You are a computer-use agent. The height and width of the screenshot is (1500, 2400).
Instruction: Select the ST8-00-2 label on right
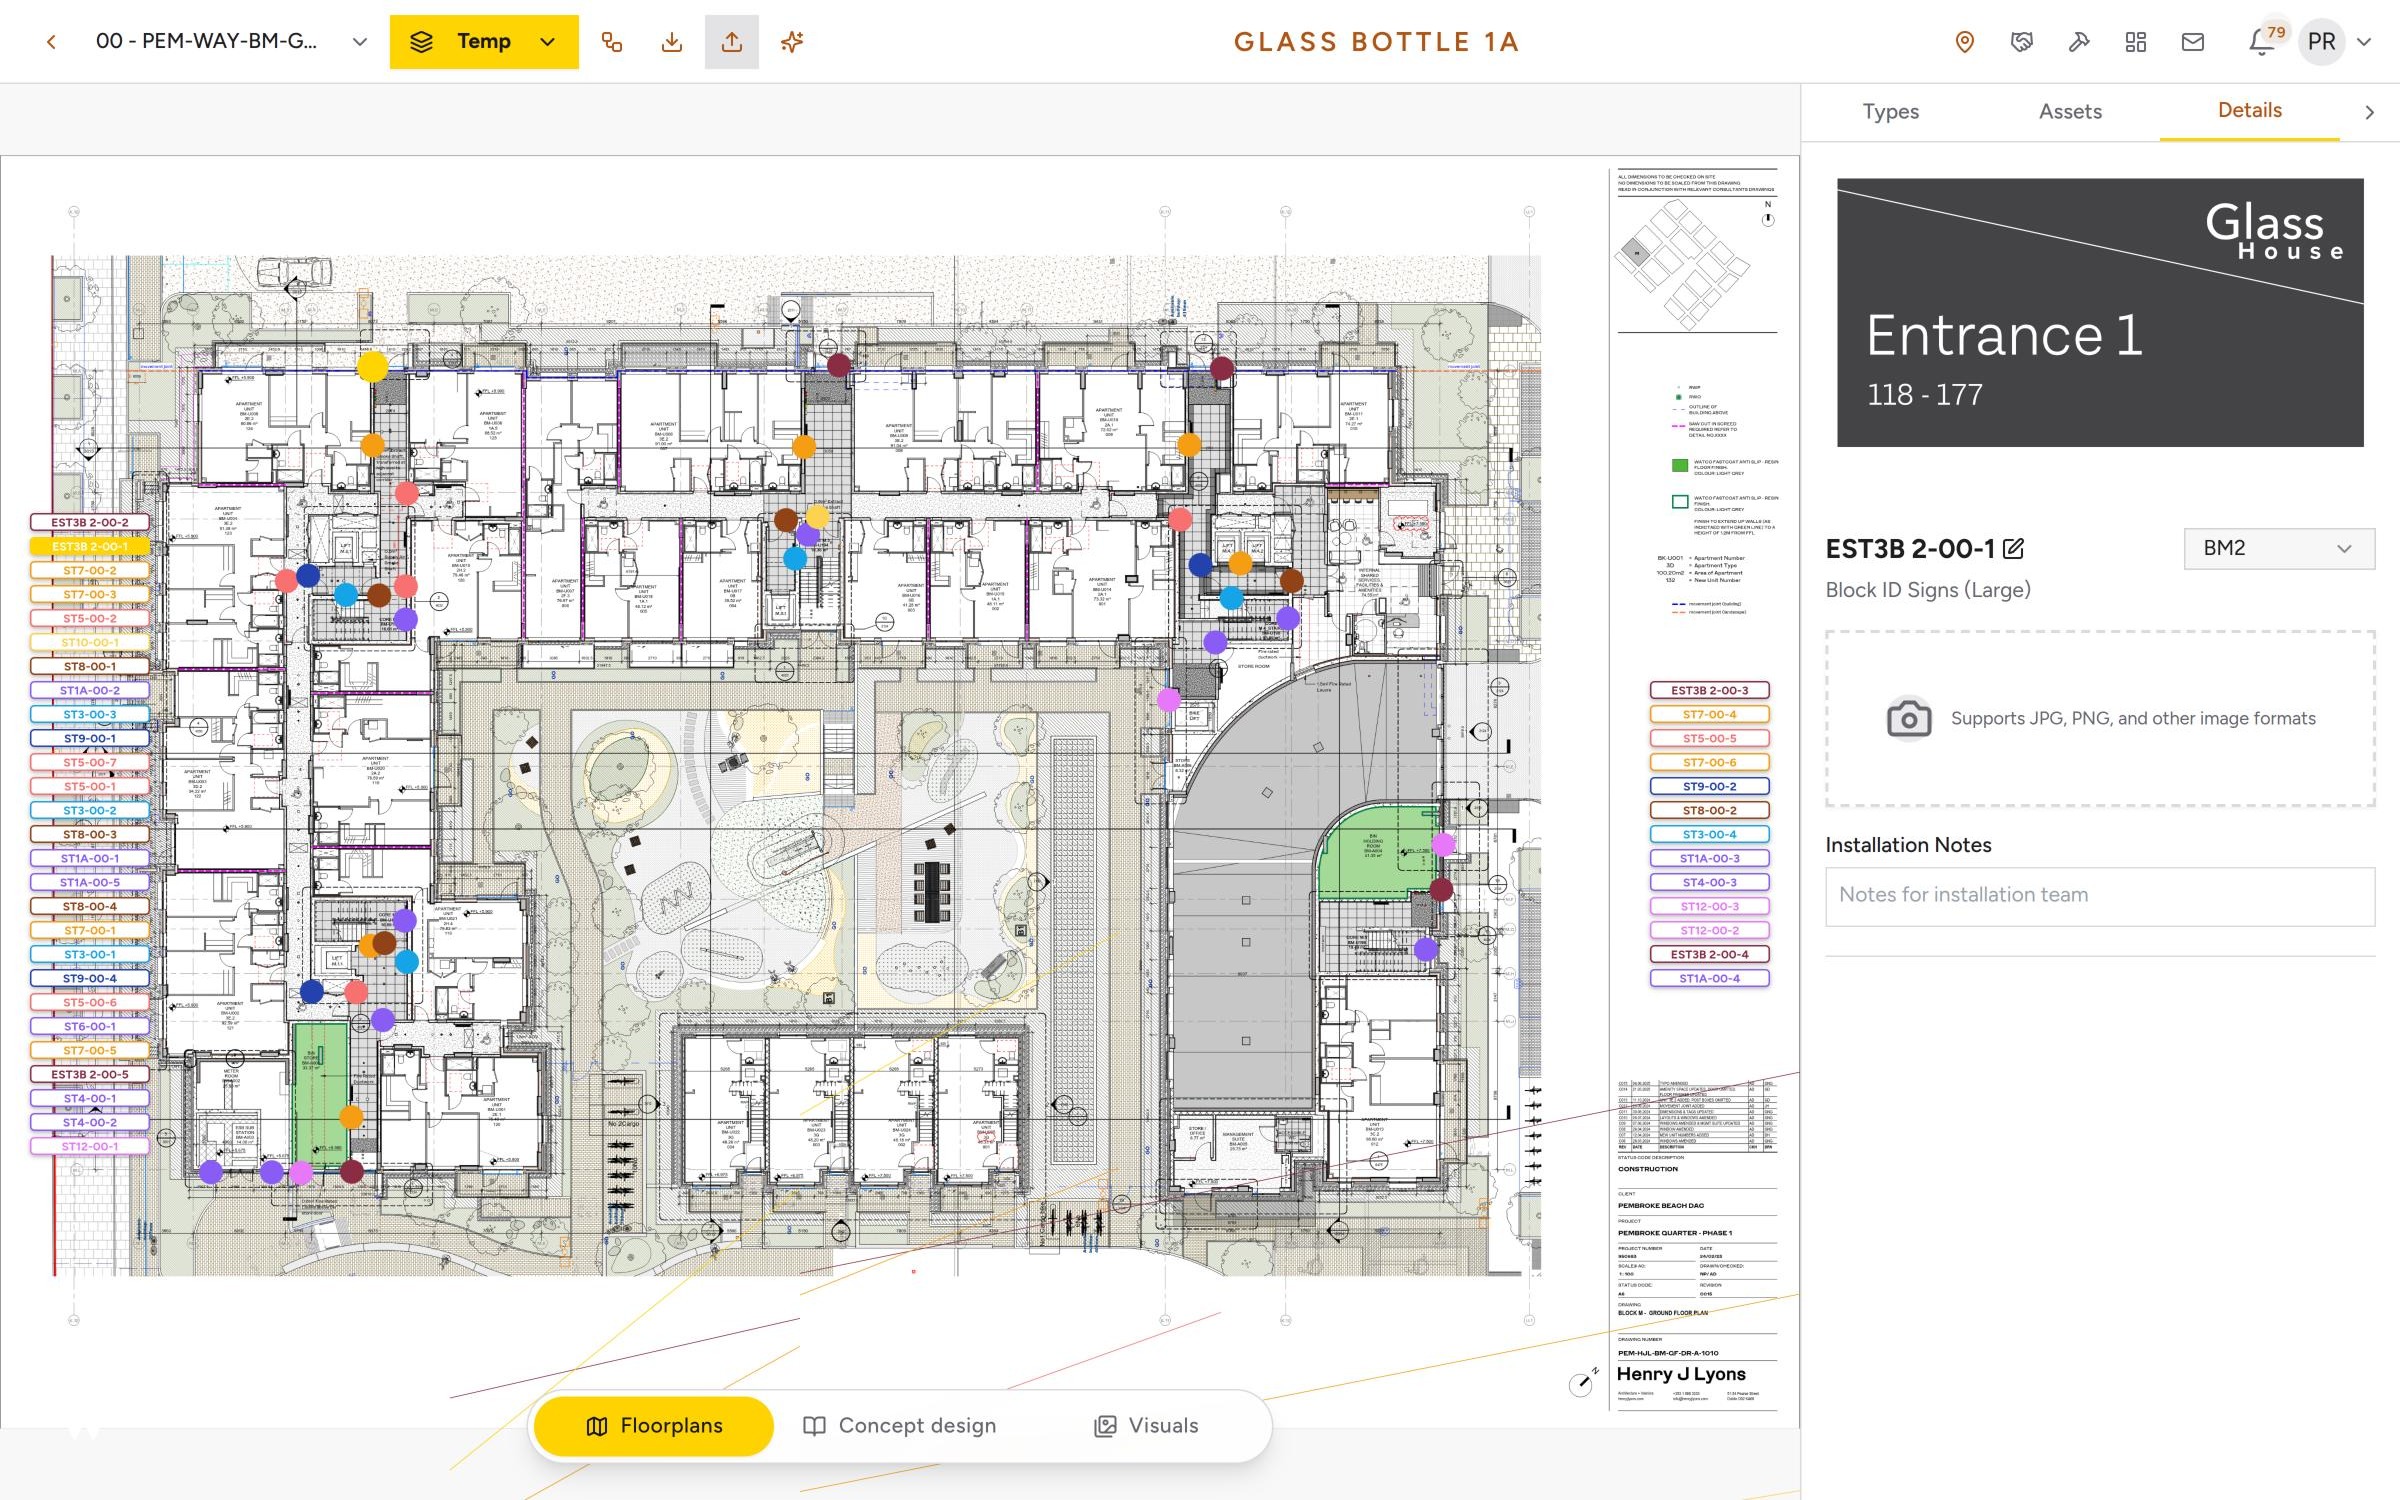coord(1709,810)
